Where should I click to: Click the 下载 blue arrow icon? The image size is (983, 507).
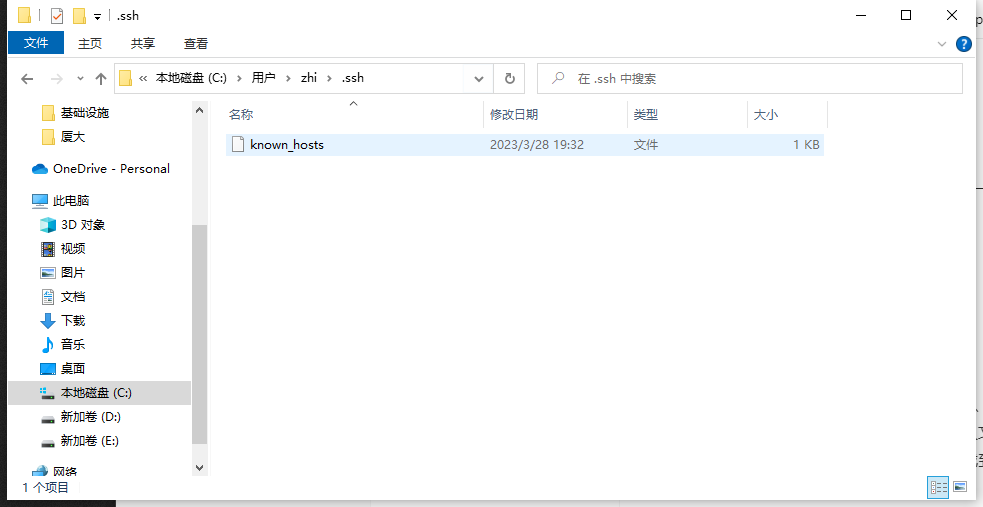point(48,321)
